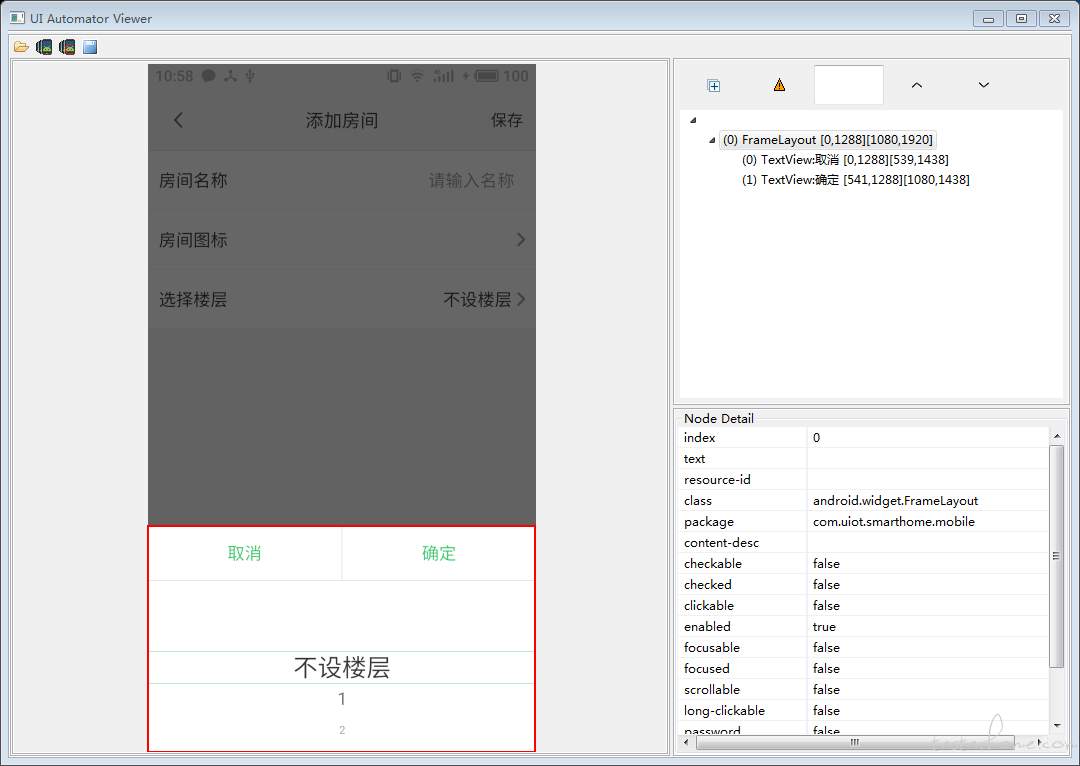Click the first Device Screenshot toolbar icon
This screenshot has height=766, width=1080.
(44, 47)
